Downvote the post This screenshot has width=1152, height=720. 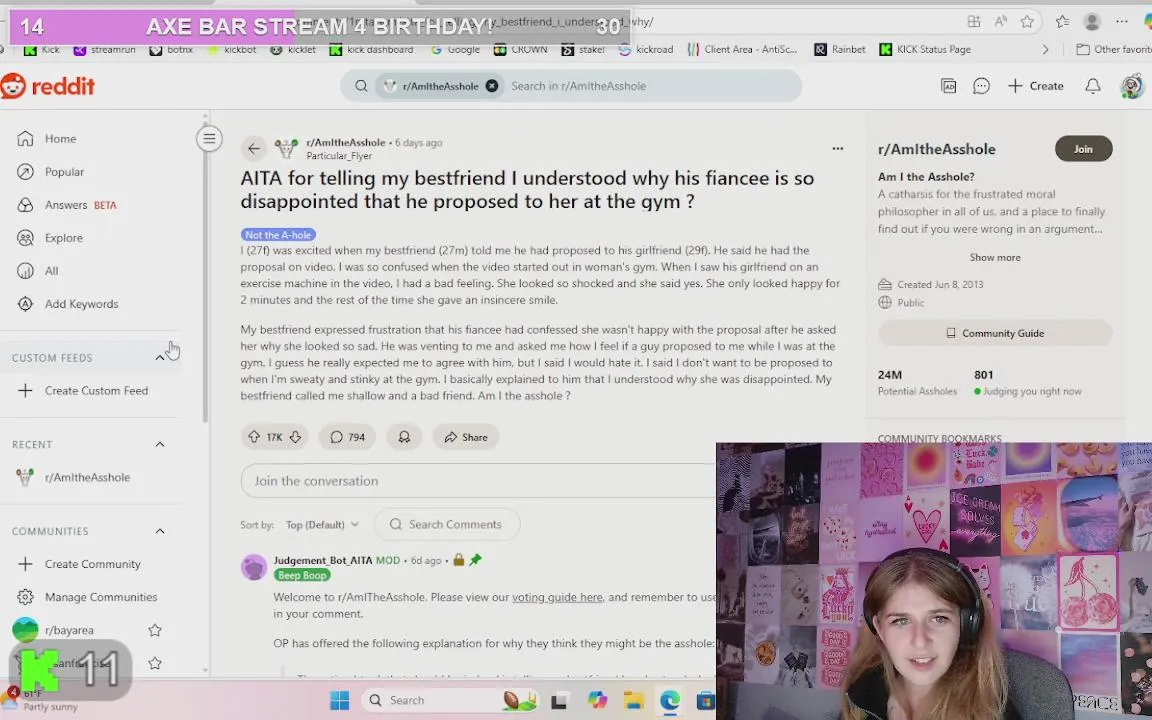click(295, 437)
